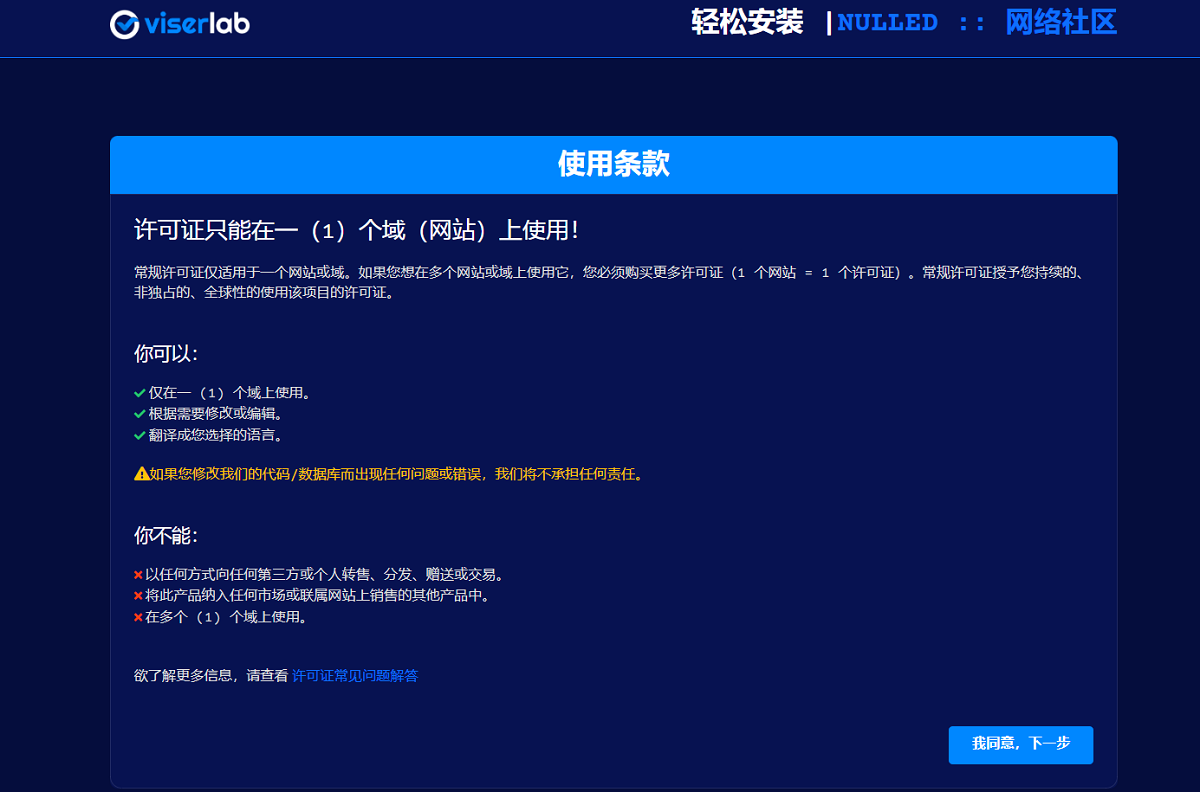Image resolution: width=1200 pixels, height=792 pixels.
Task: Click green check beside 翻译成您选择的语言
Action: 140,435
